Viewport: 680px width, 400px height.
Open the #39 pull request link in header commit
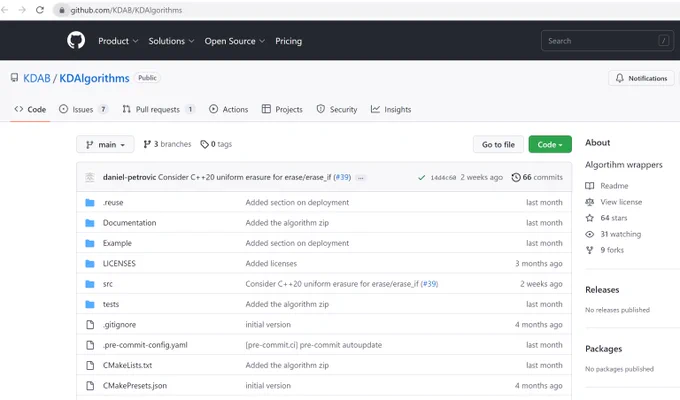coord(342,177)
